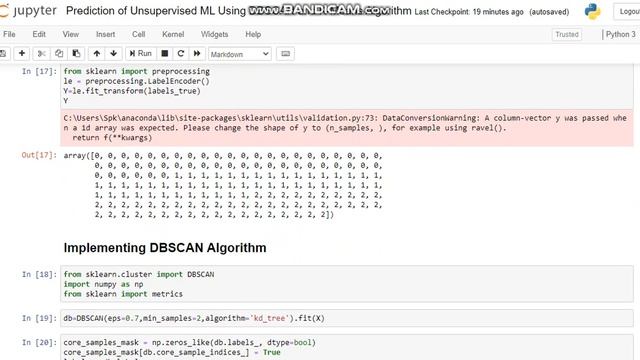Click the Jupyter logo
The image size is (640, 360).
pyautogui.click(x=28, y=11)
